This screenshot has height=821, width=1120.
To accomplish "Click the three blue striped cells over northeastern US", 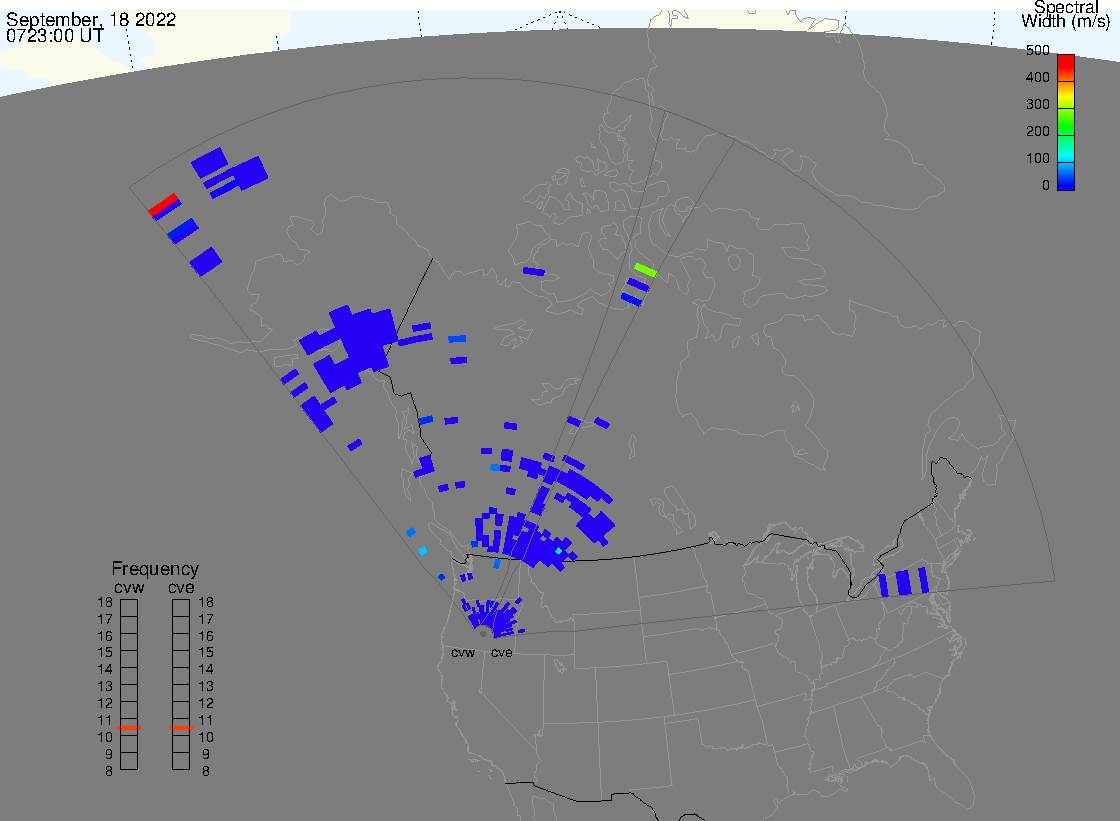I will coord(904,582).
